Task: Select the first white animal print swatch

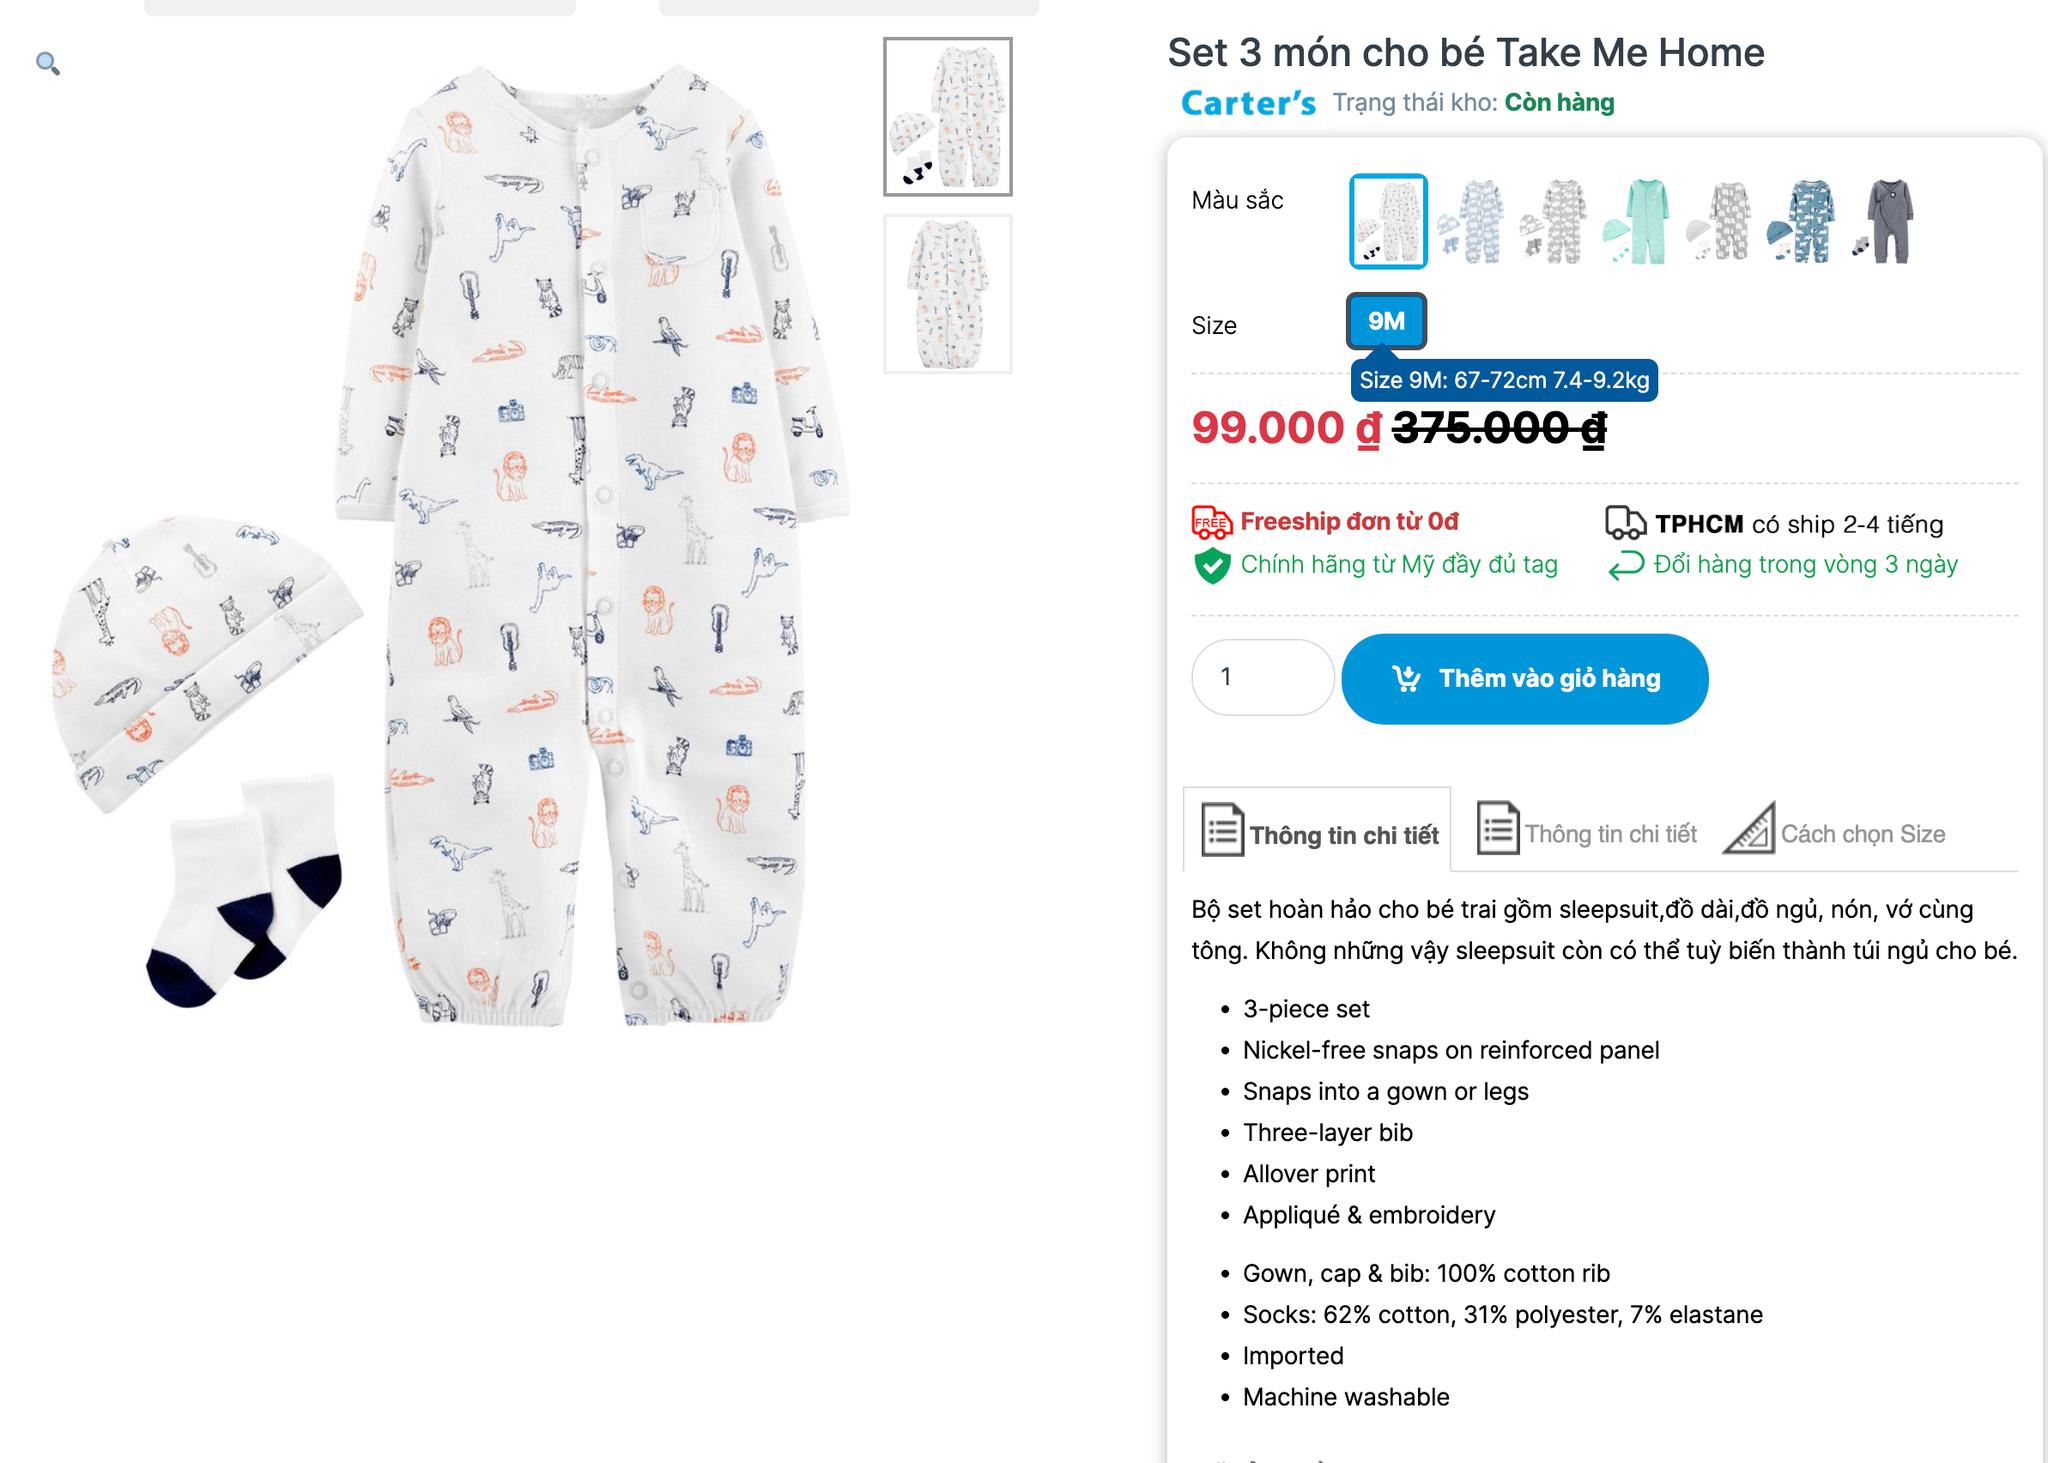Action: click(1388, 221)
